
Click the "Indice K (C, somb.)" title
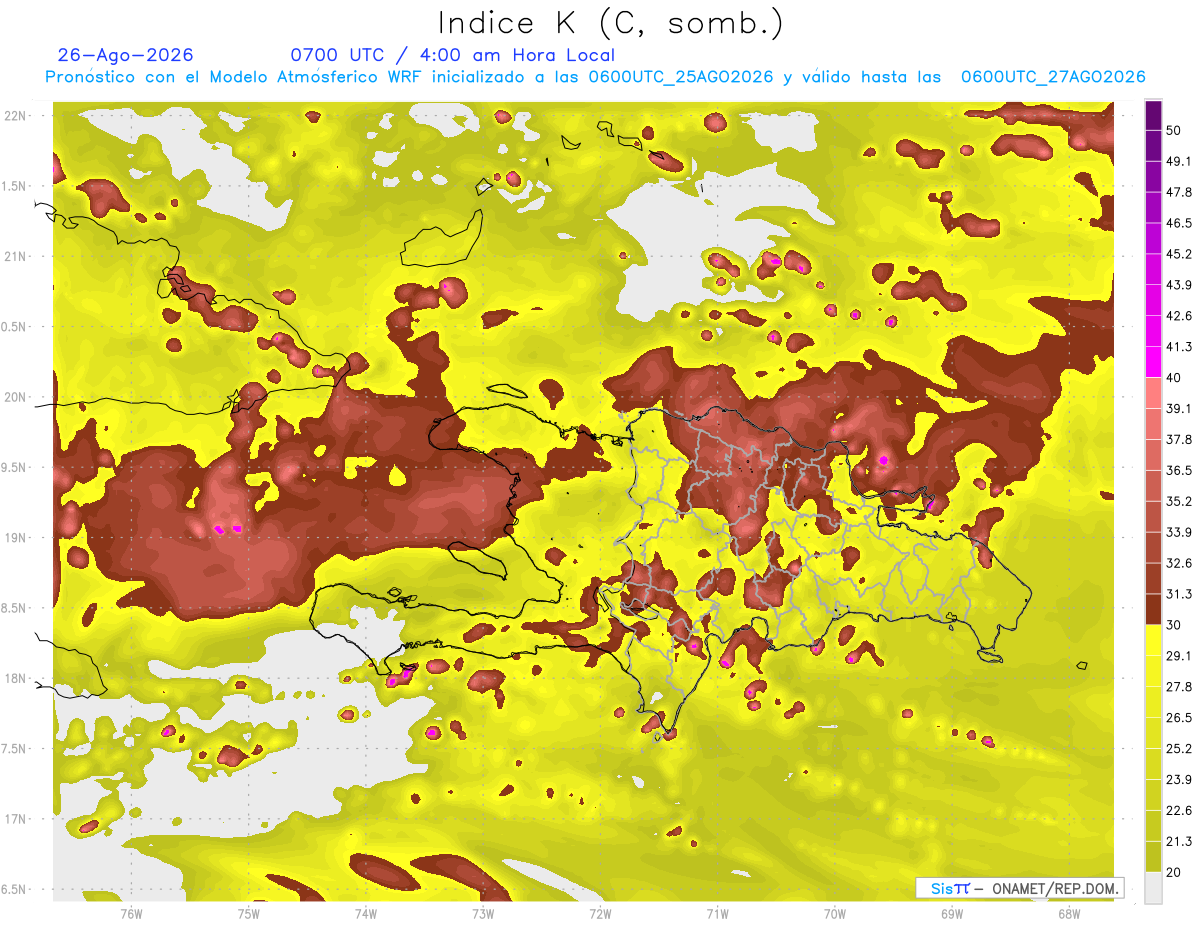(x=610, y=23)
